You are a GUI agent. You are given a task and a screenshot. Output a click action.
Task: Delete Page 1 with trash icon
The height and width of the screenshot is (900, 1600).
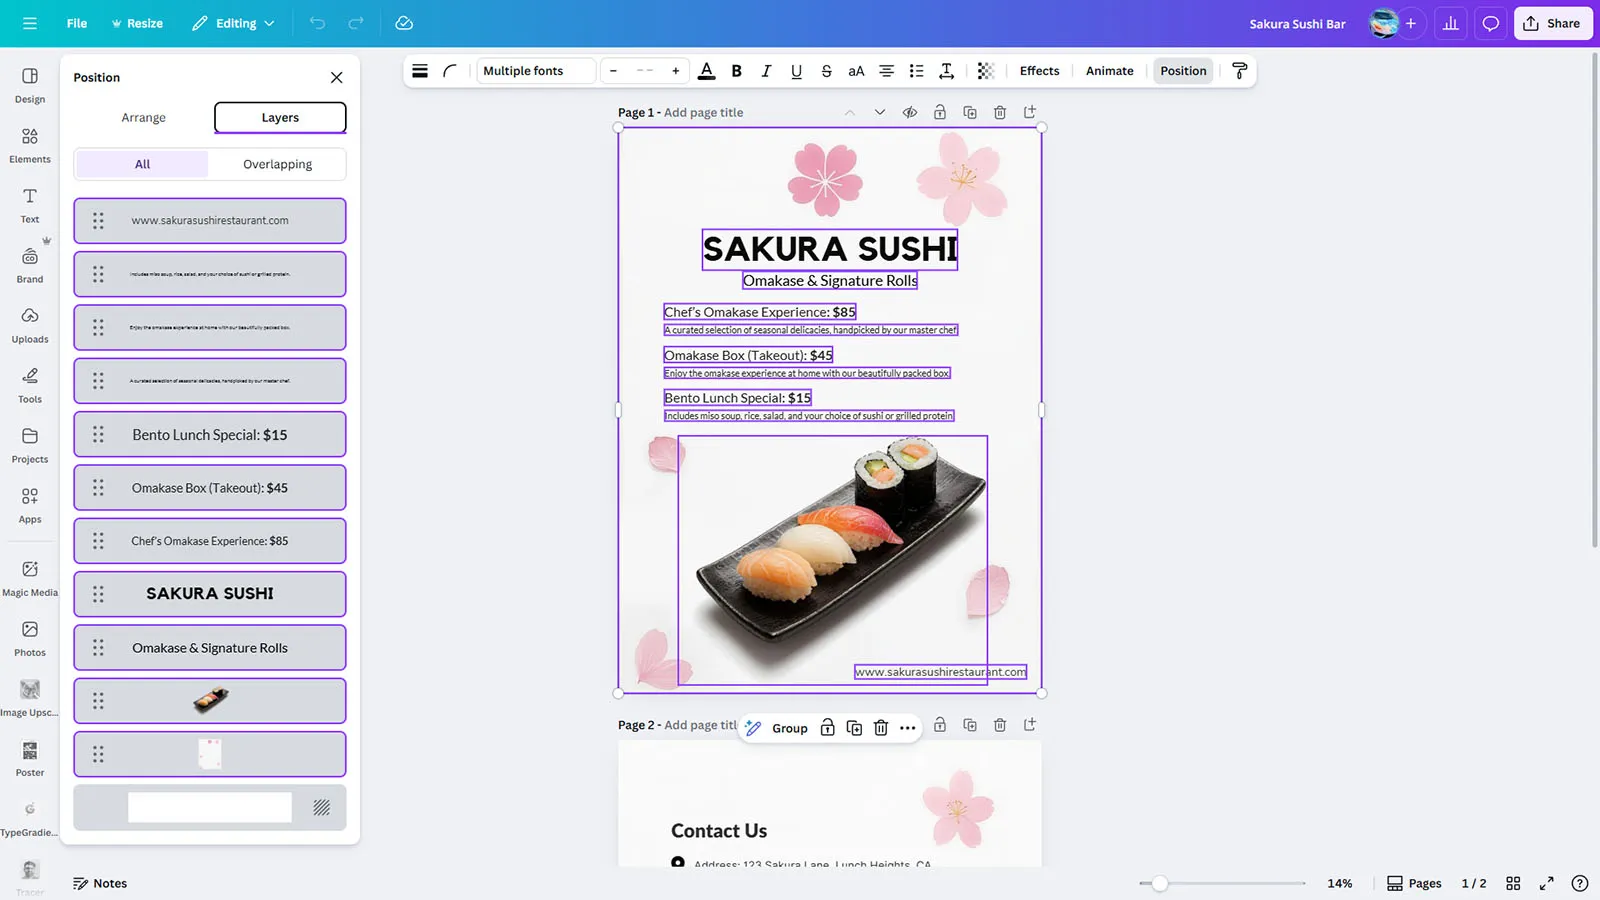999,113
